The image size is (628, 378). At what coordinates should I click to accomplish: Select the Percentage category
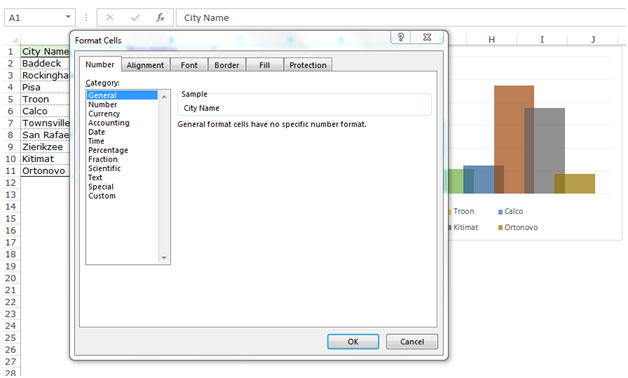pyautogui.click(x=108, y=150)
